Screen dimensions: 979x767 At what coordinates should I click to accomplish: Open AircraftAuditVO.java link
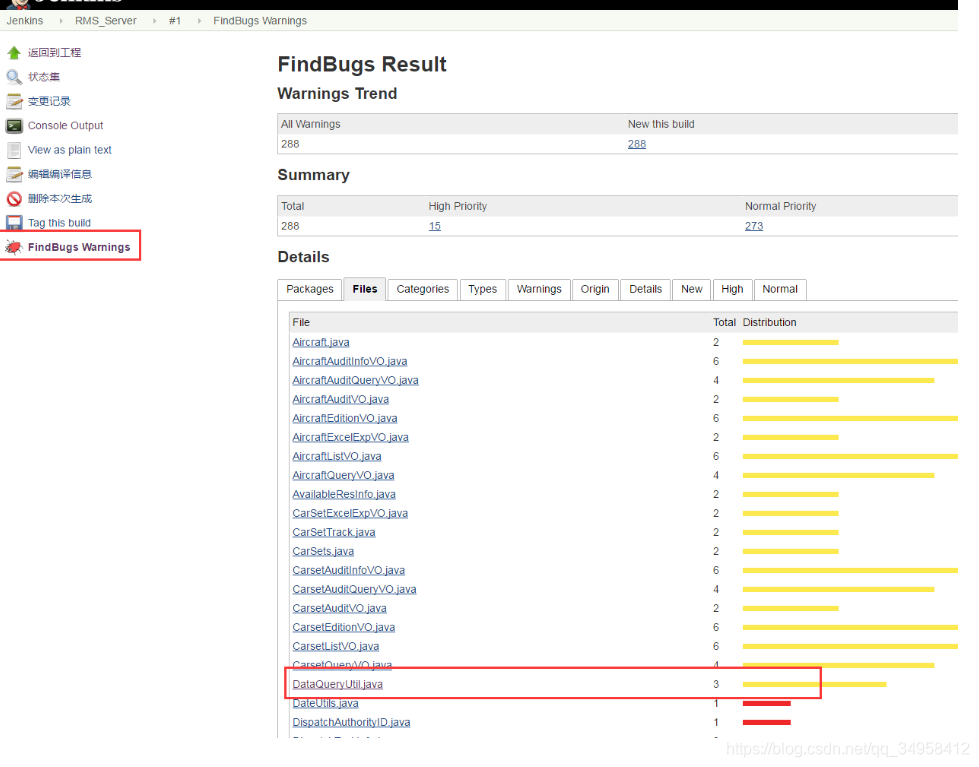[x=340, y=399]
